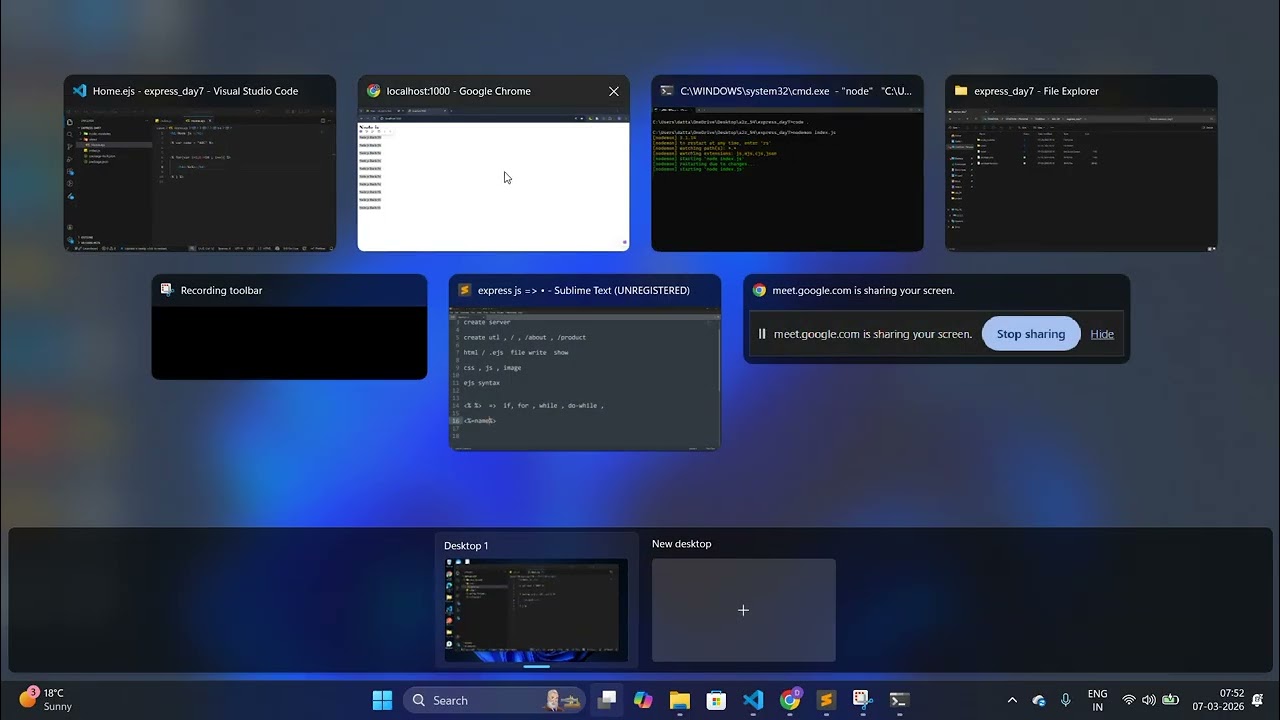Open the clock and date 07:52

point(1218,700)
